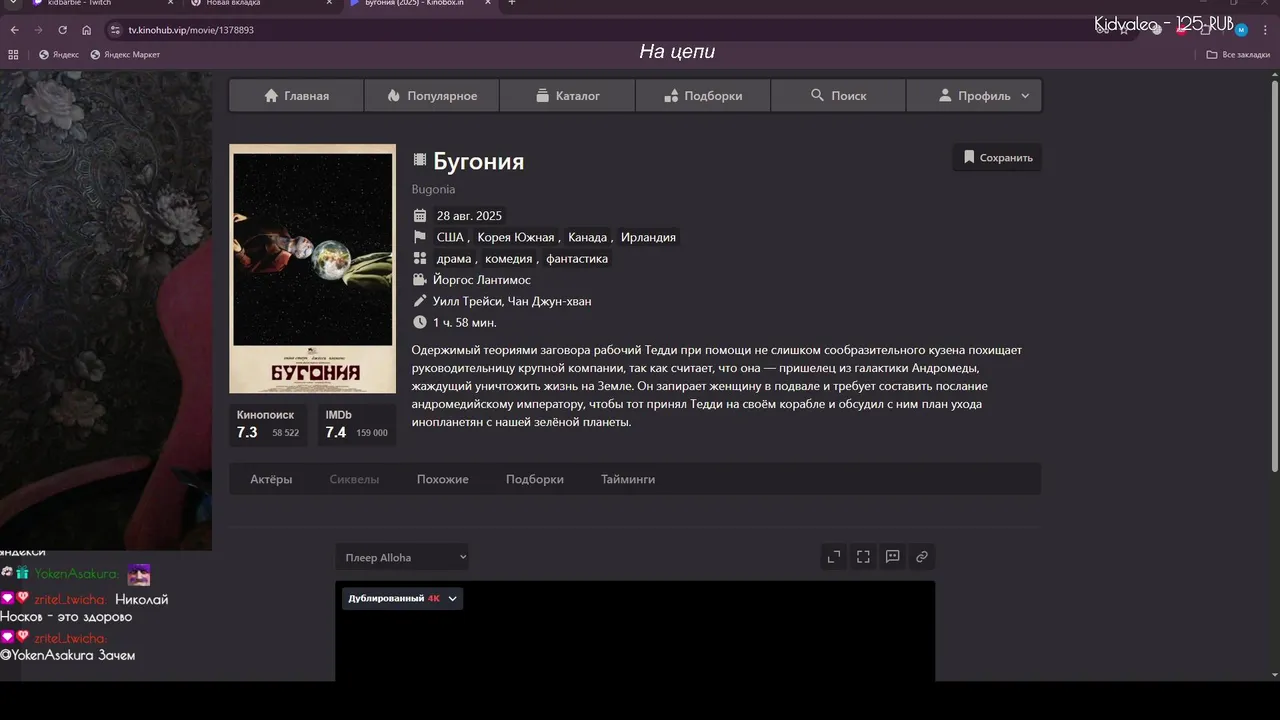Click the 28 авг. 2025 release date tag
Viewport: 1280px width, 720px height.
point(469,216)
